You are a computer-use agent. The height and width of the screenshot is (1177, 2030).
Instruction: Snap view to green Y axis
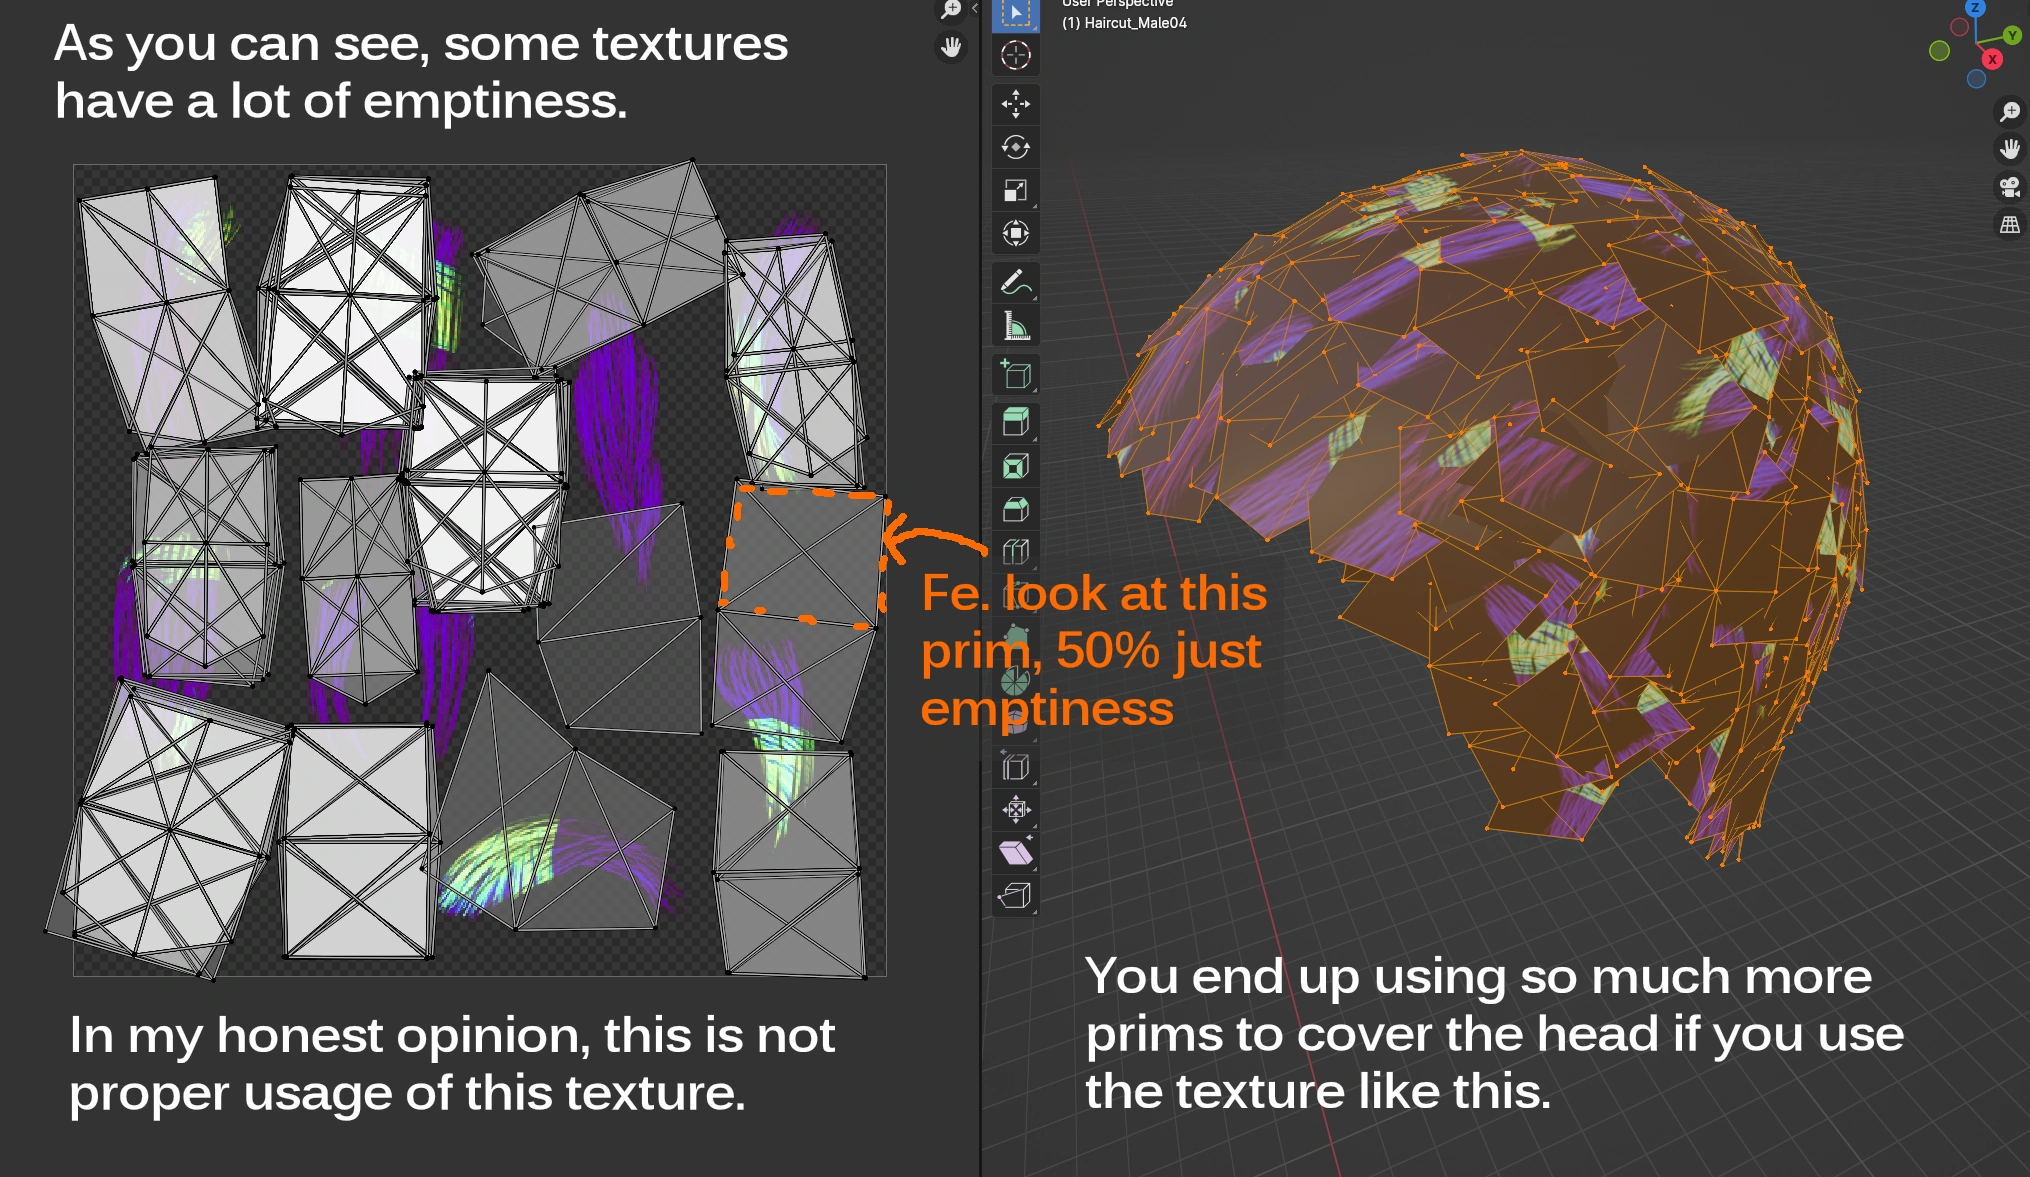point(2012,35)
